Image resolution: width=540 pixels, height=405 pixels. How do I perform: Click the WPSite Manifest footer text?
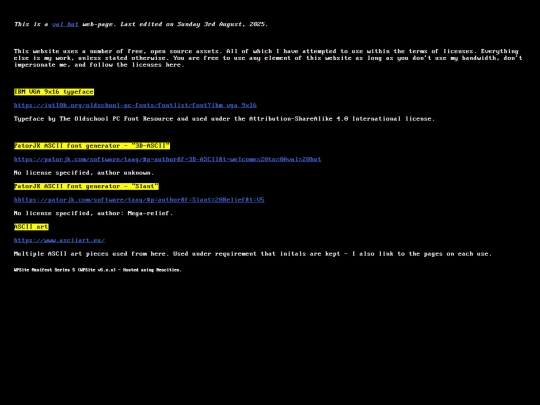(x=97, y=270)
